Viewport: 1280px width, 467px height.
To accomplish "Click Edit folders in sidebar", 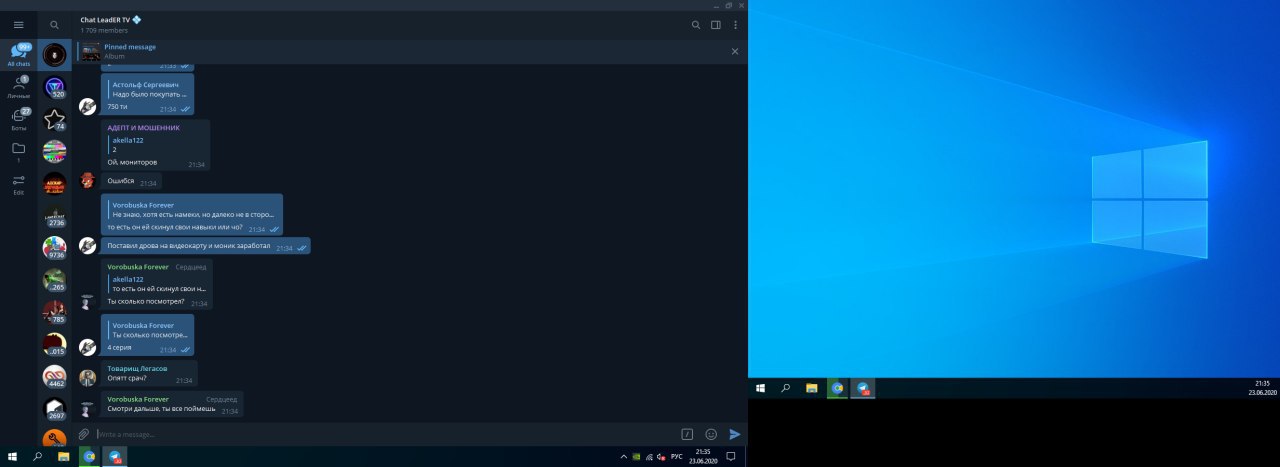I will point(18,184).
